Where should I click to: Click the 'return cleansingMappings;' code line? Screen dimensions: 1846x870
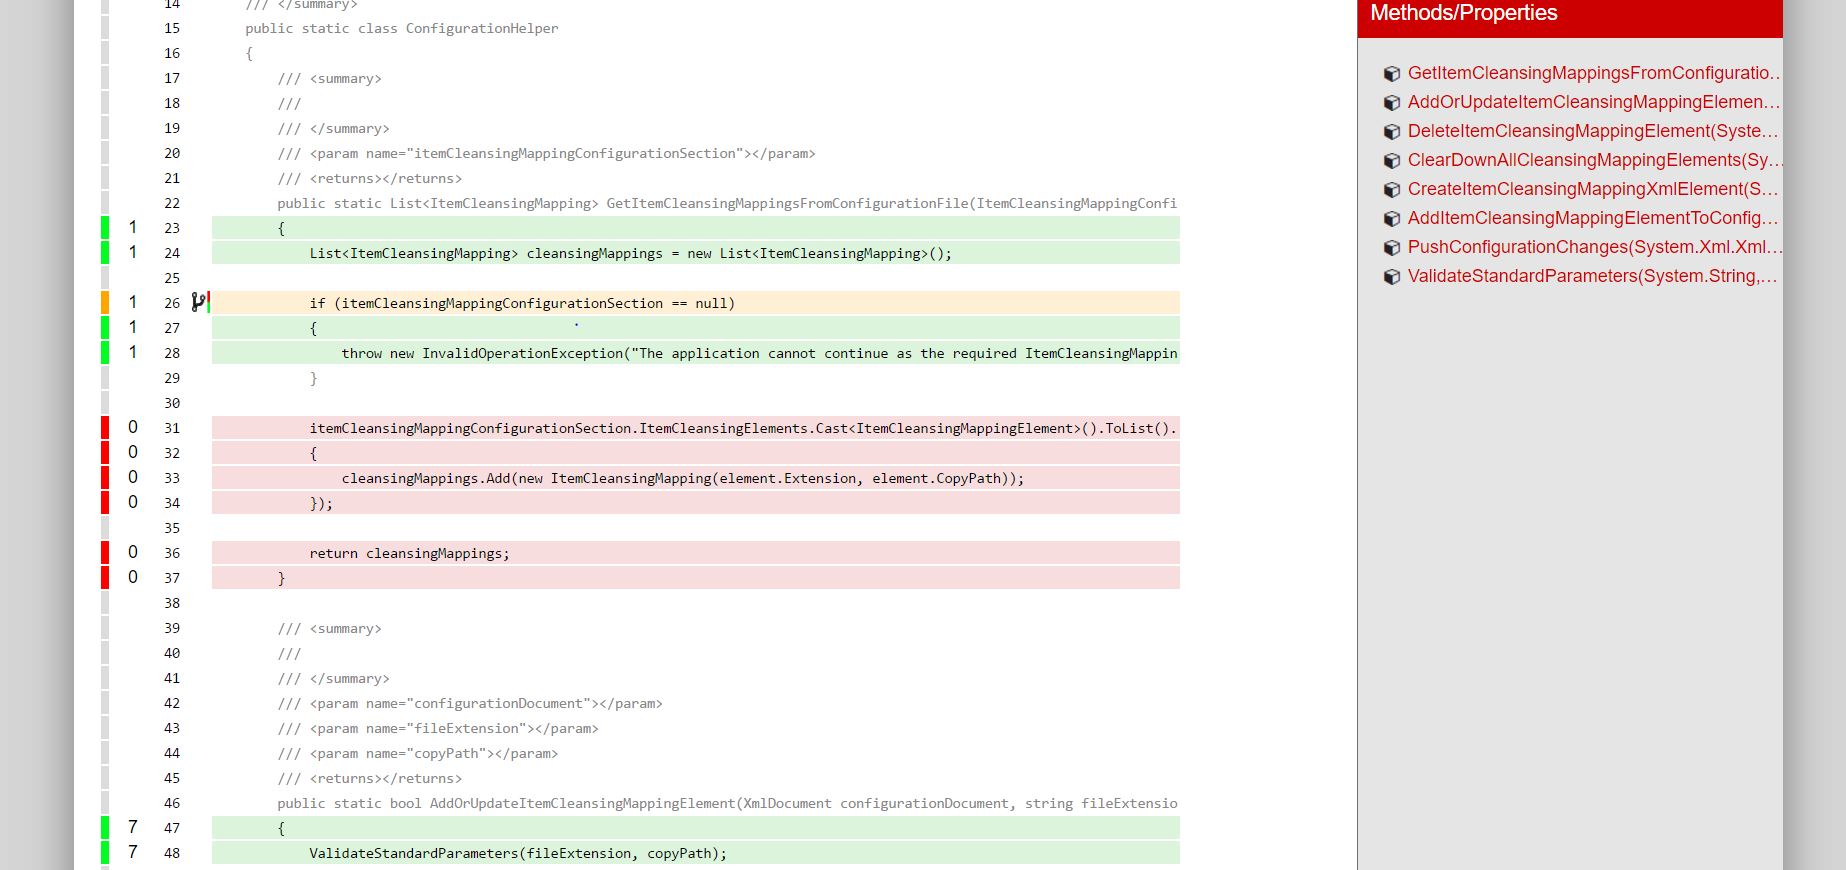pyautogui.click(x=409, y=553)
